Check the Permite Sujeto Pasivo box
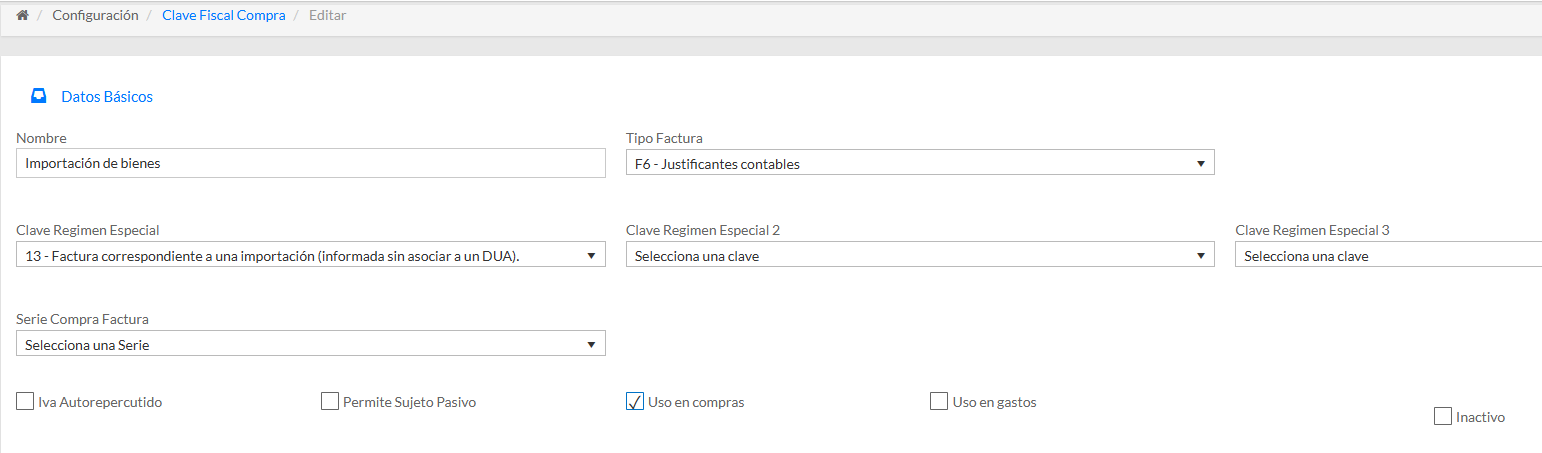Screen dimensions: 1542x453 coord(330,402)
